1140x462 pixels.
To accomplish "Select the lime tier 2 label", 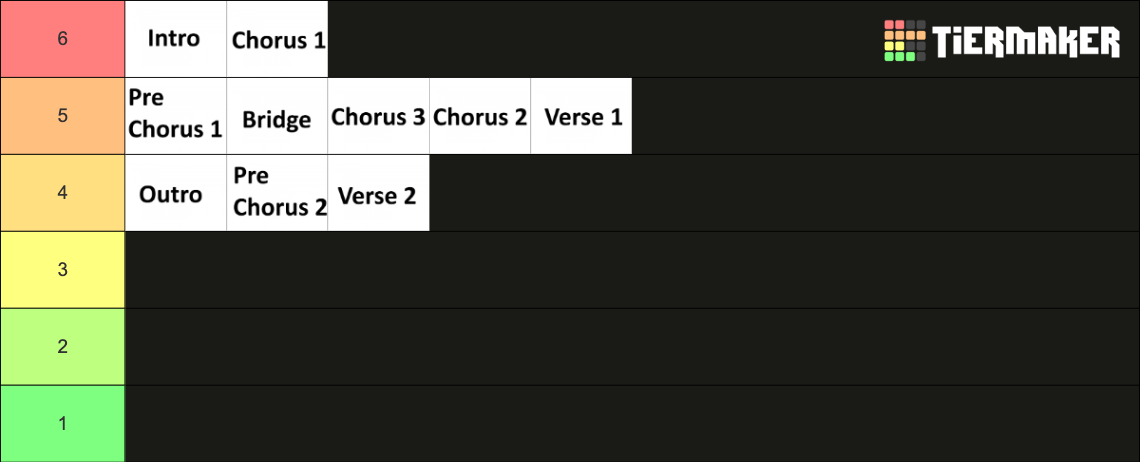I will pyautogui.click(x=63, y=346).
